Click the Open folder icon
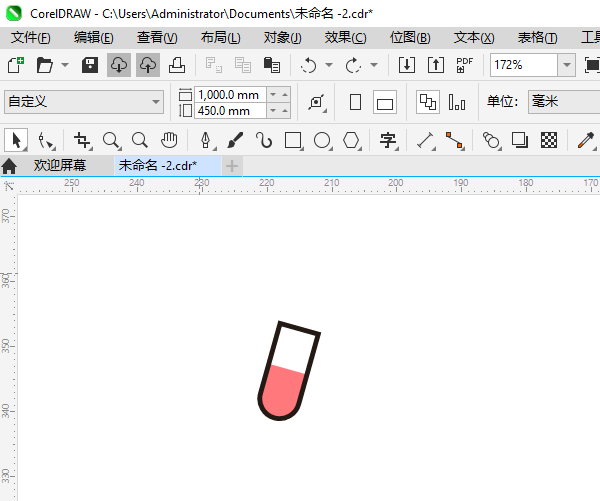Viewport: 600px width, 501px height. 44,65
